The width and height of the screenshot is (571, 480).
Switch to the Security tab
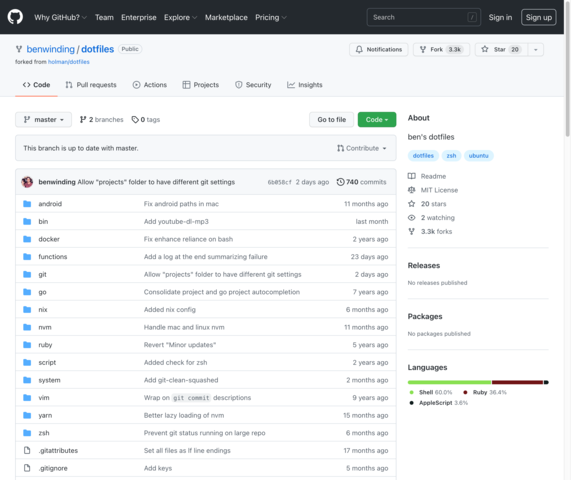point(253,85)
